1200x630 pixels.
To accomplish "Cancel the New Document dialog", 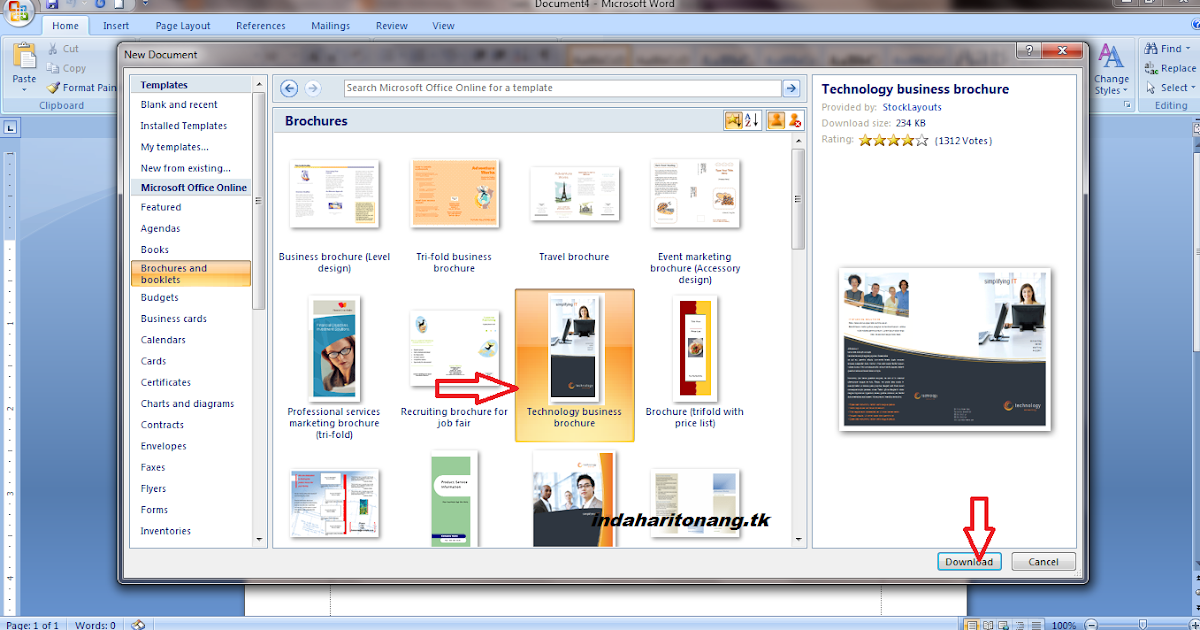I will tap(1043, 561).
